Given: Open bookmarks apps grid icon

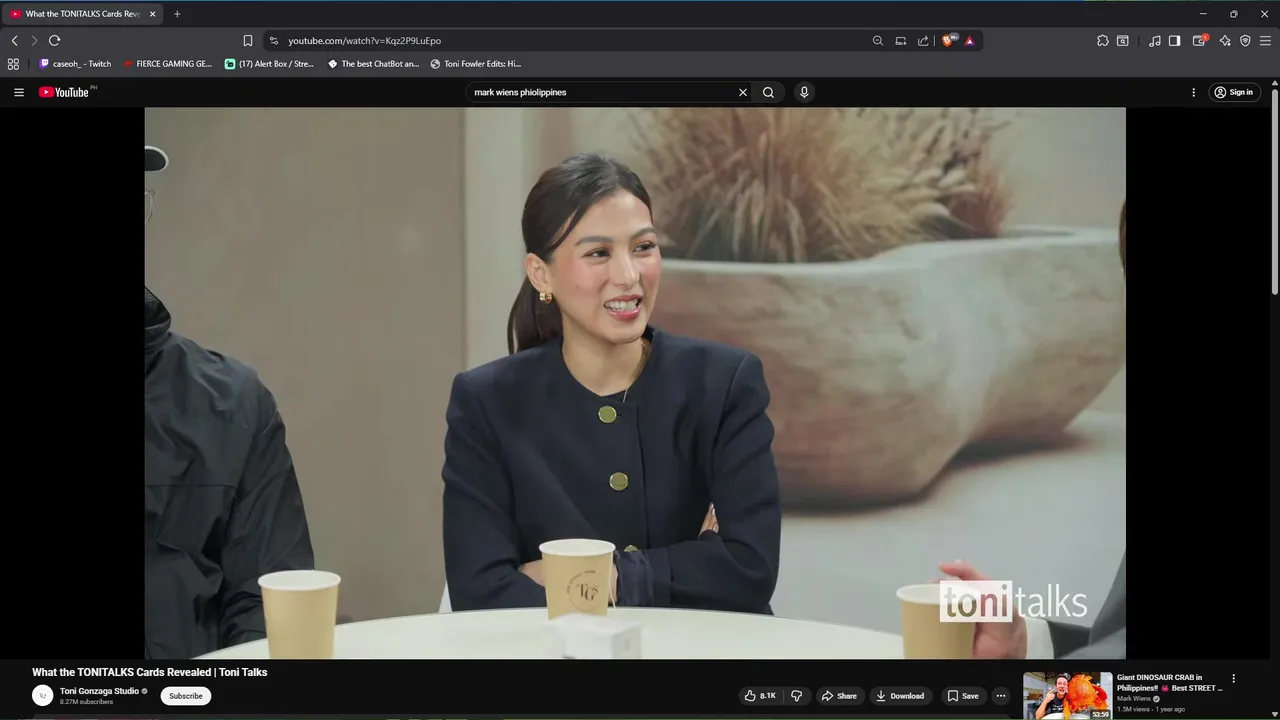Looking at the screenshot, I should click(13, 64).
